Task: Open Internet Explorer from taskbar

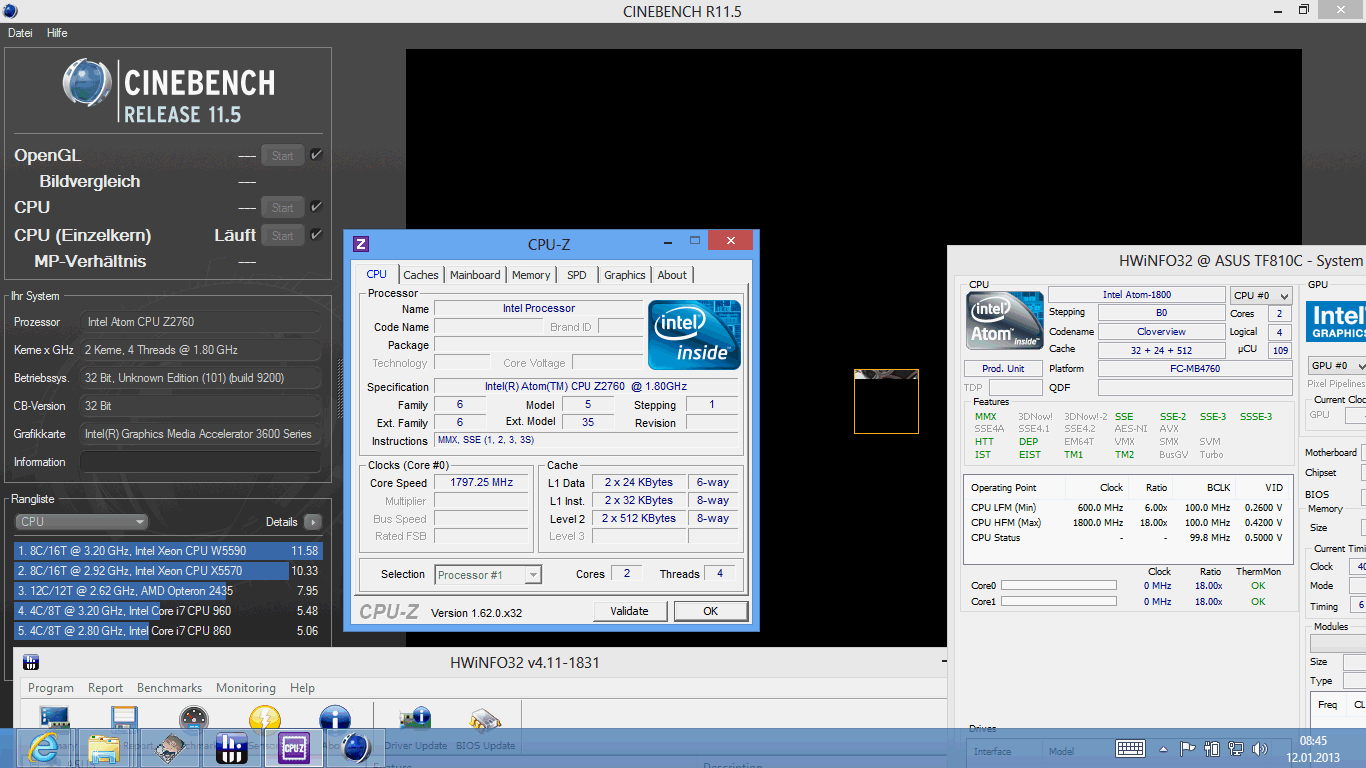Action: click(x=43, y=747)
